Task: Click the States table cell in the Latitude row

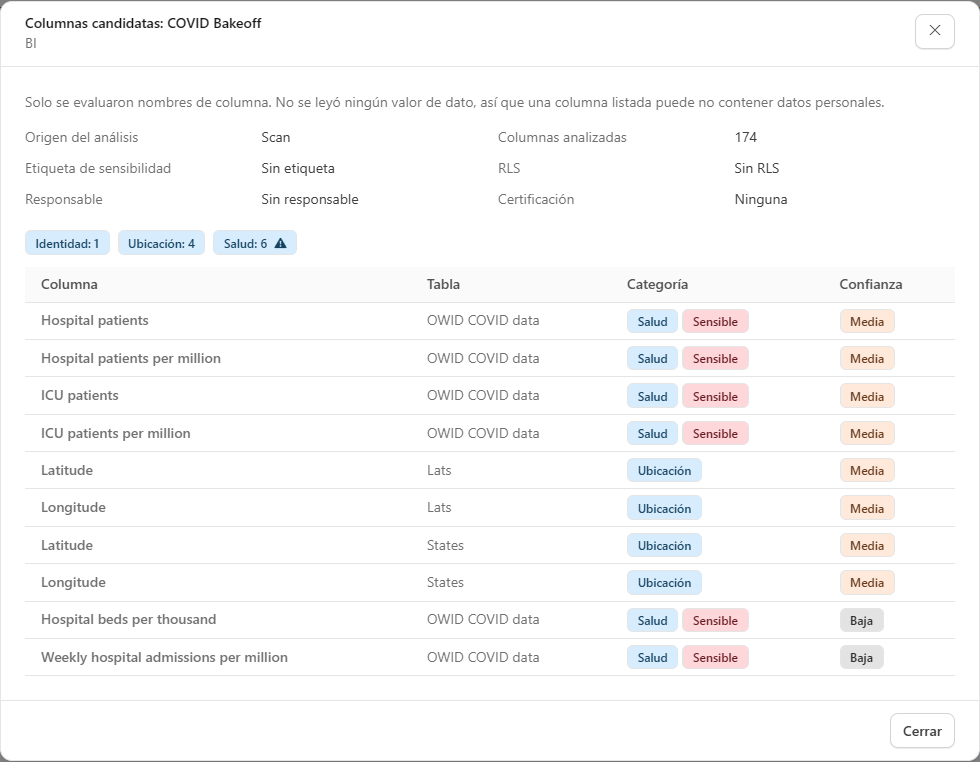Action: tap(445, 545)
